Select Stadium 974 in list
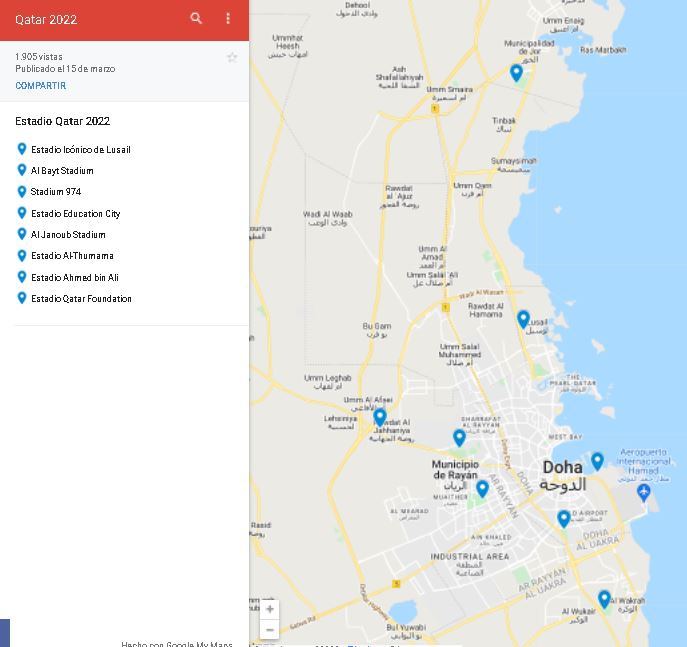Viewport: 687px width, 647px height. point(56,191)
